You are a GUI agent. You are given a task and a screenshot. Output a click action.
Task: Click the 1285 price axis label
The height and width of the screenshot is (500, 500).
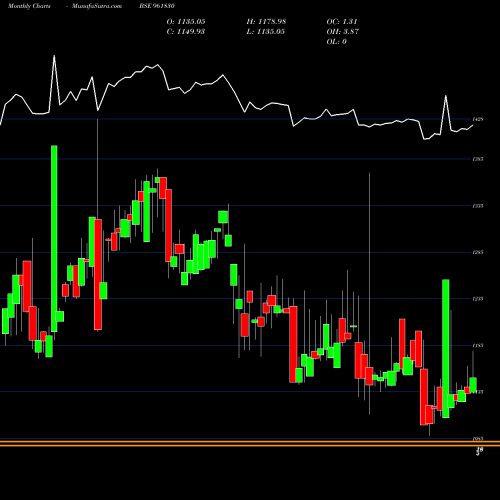click(478, 253)
